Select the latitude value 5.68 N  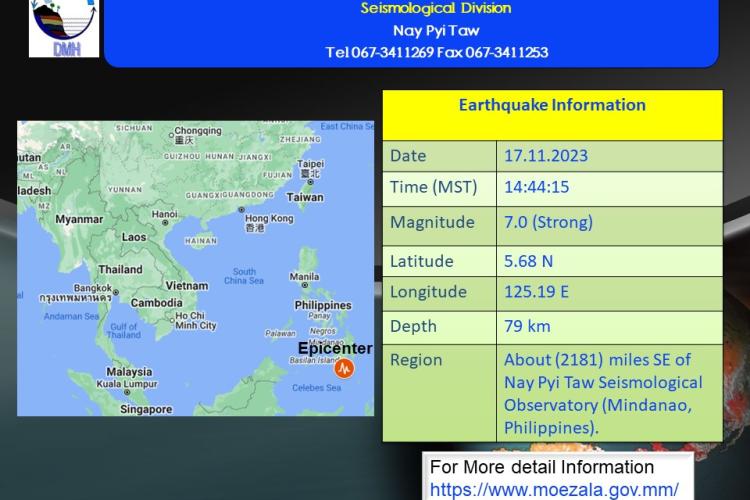[x=529, y=261]
